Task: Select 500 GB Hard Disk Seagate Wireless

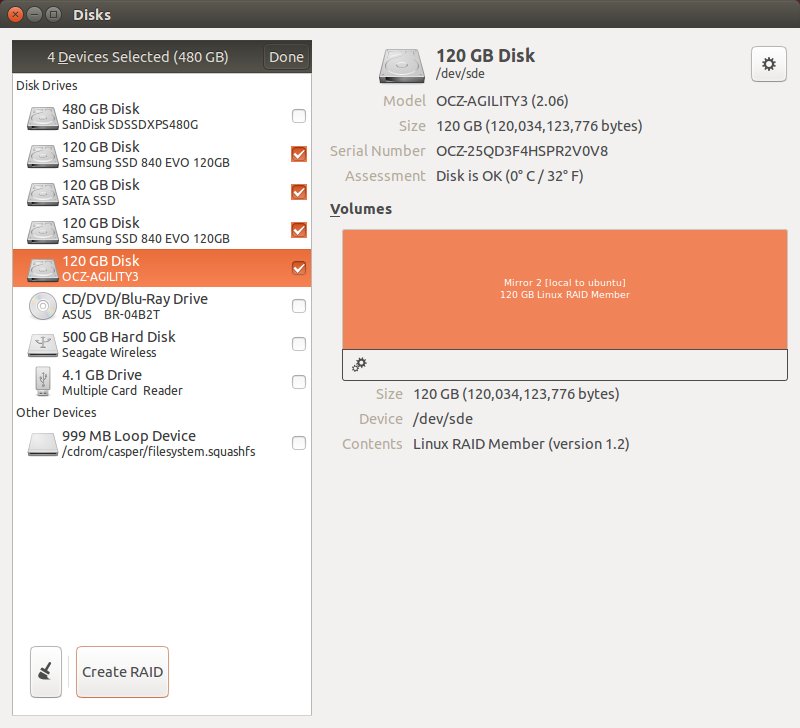Action: [162, 344]
